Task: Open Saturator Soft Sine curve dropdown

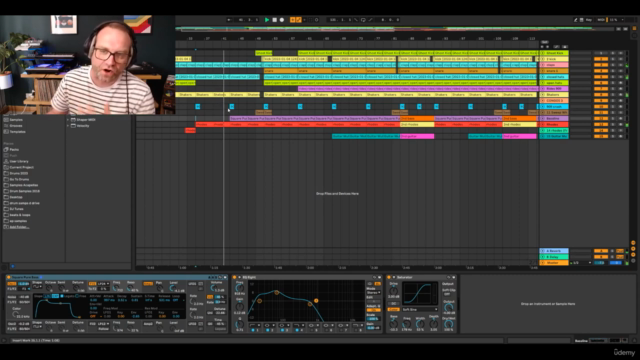Action: click(x=420, y=309)
